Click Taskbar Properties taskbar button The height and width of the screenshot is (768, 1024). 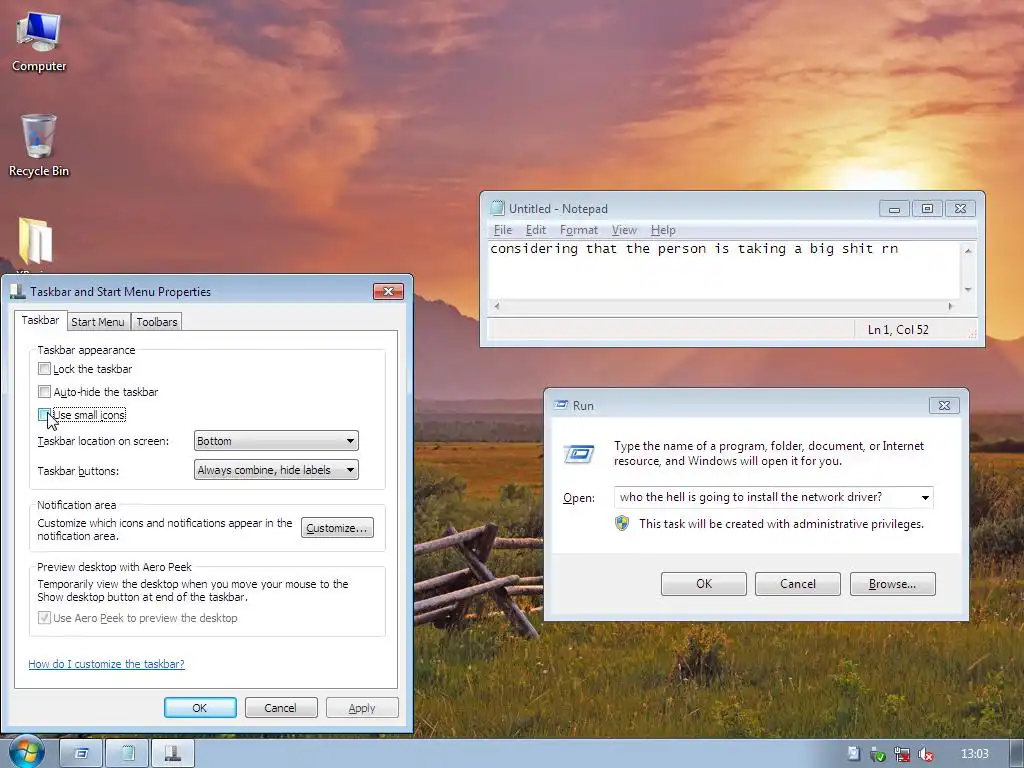click(173, 754)
